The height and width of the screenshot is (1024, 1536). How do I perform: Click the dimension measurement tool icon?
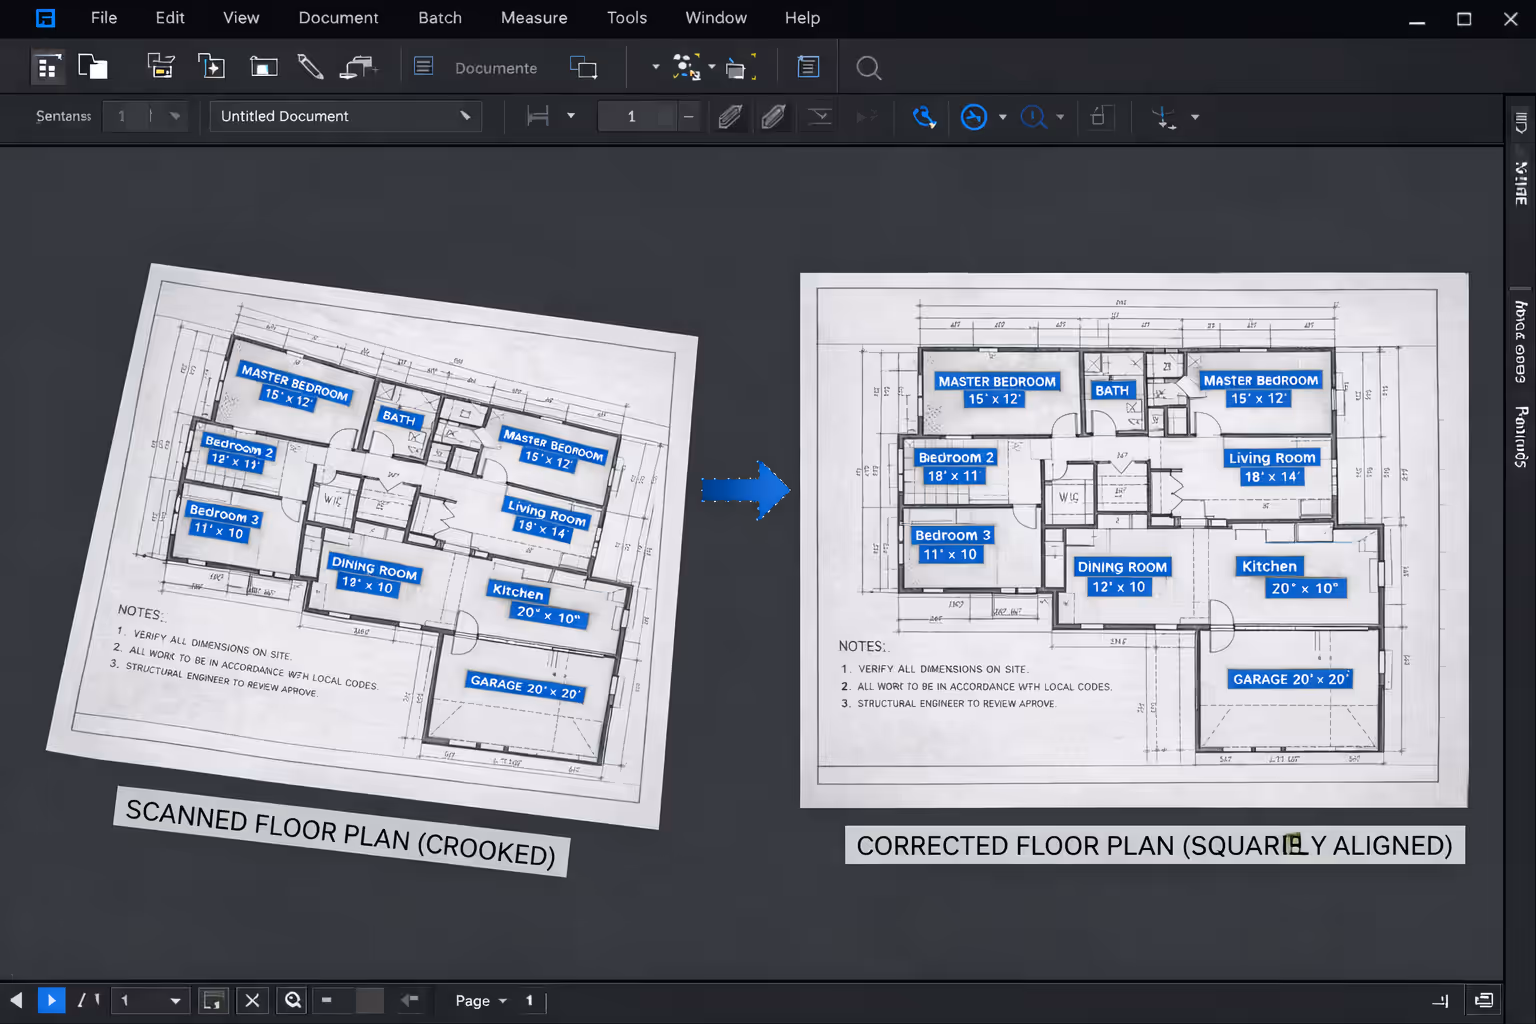click(538, 117)
